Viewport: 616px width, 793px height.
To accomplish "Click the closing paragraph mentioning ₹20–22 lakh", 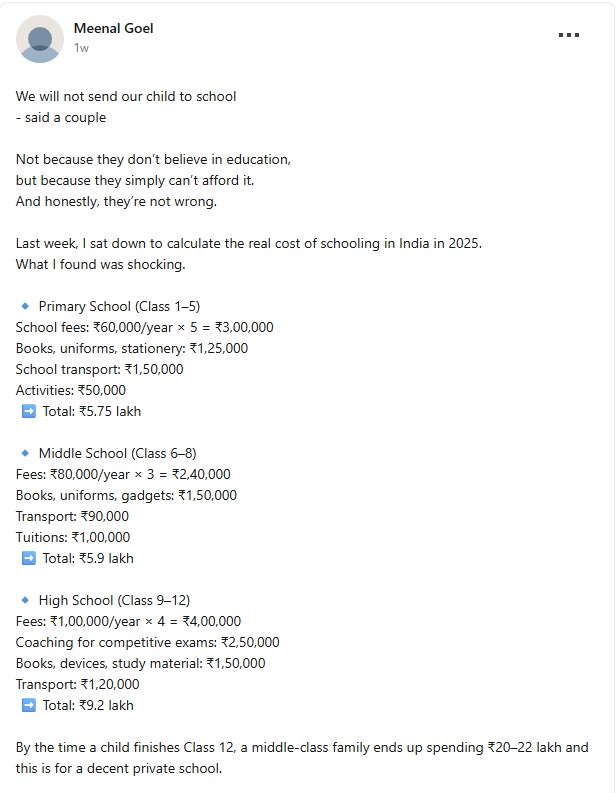I will (302, 757).
